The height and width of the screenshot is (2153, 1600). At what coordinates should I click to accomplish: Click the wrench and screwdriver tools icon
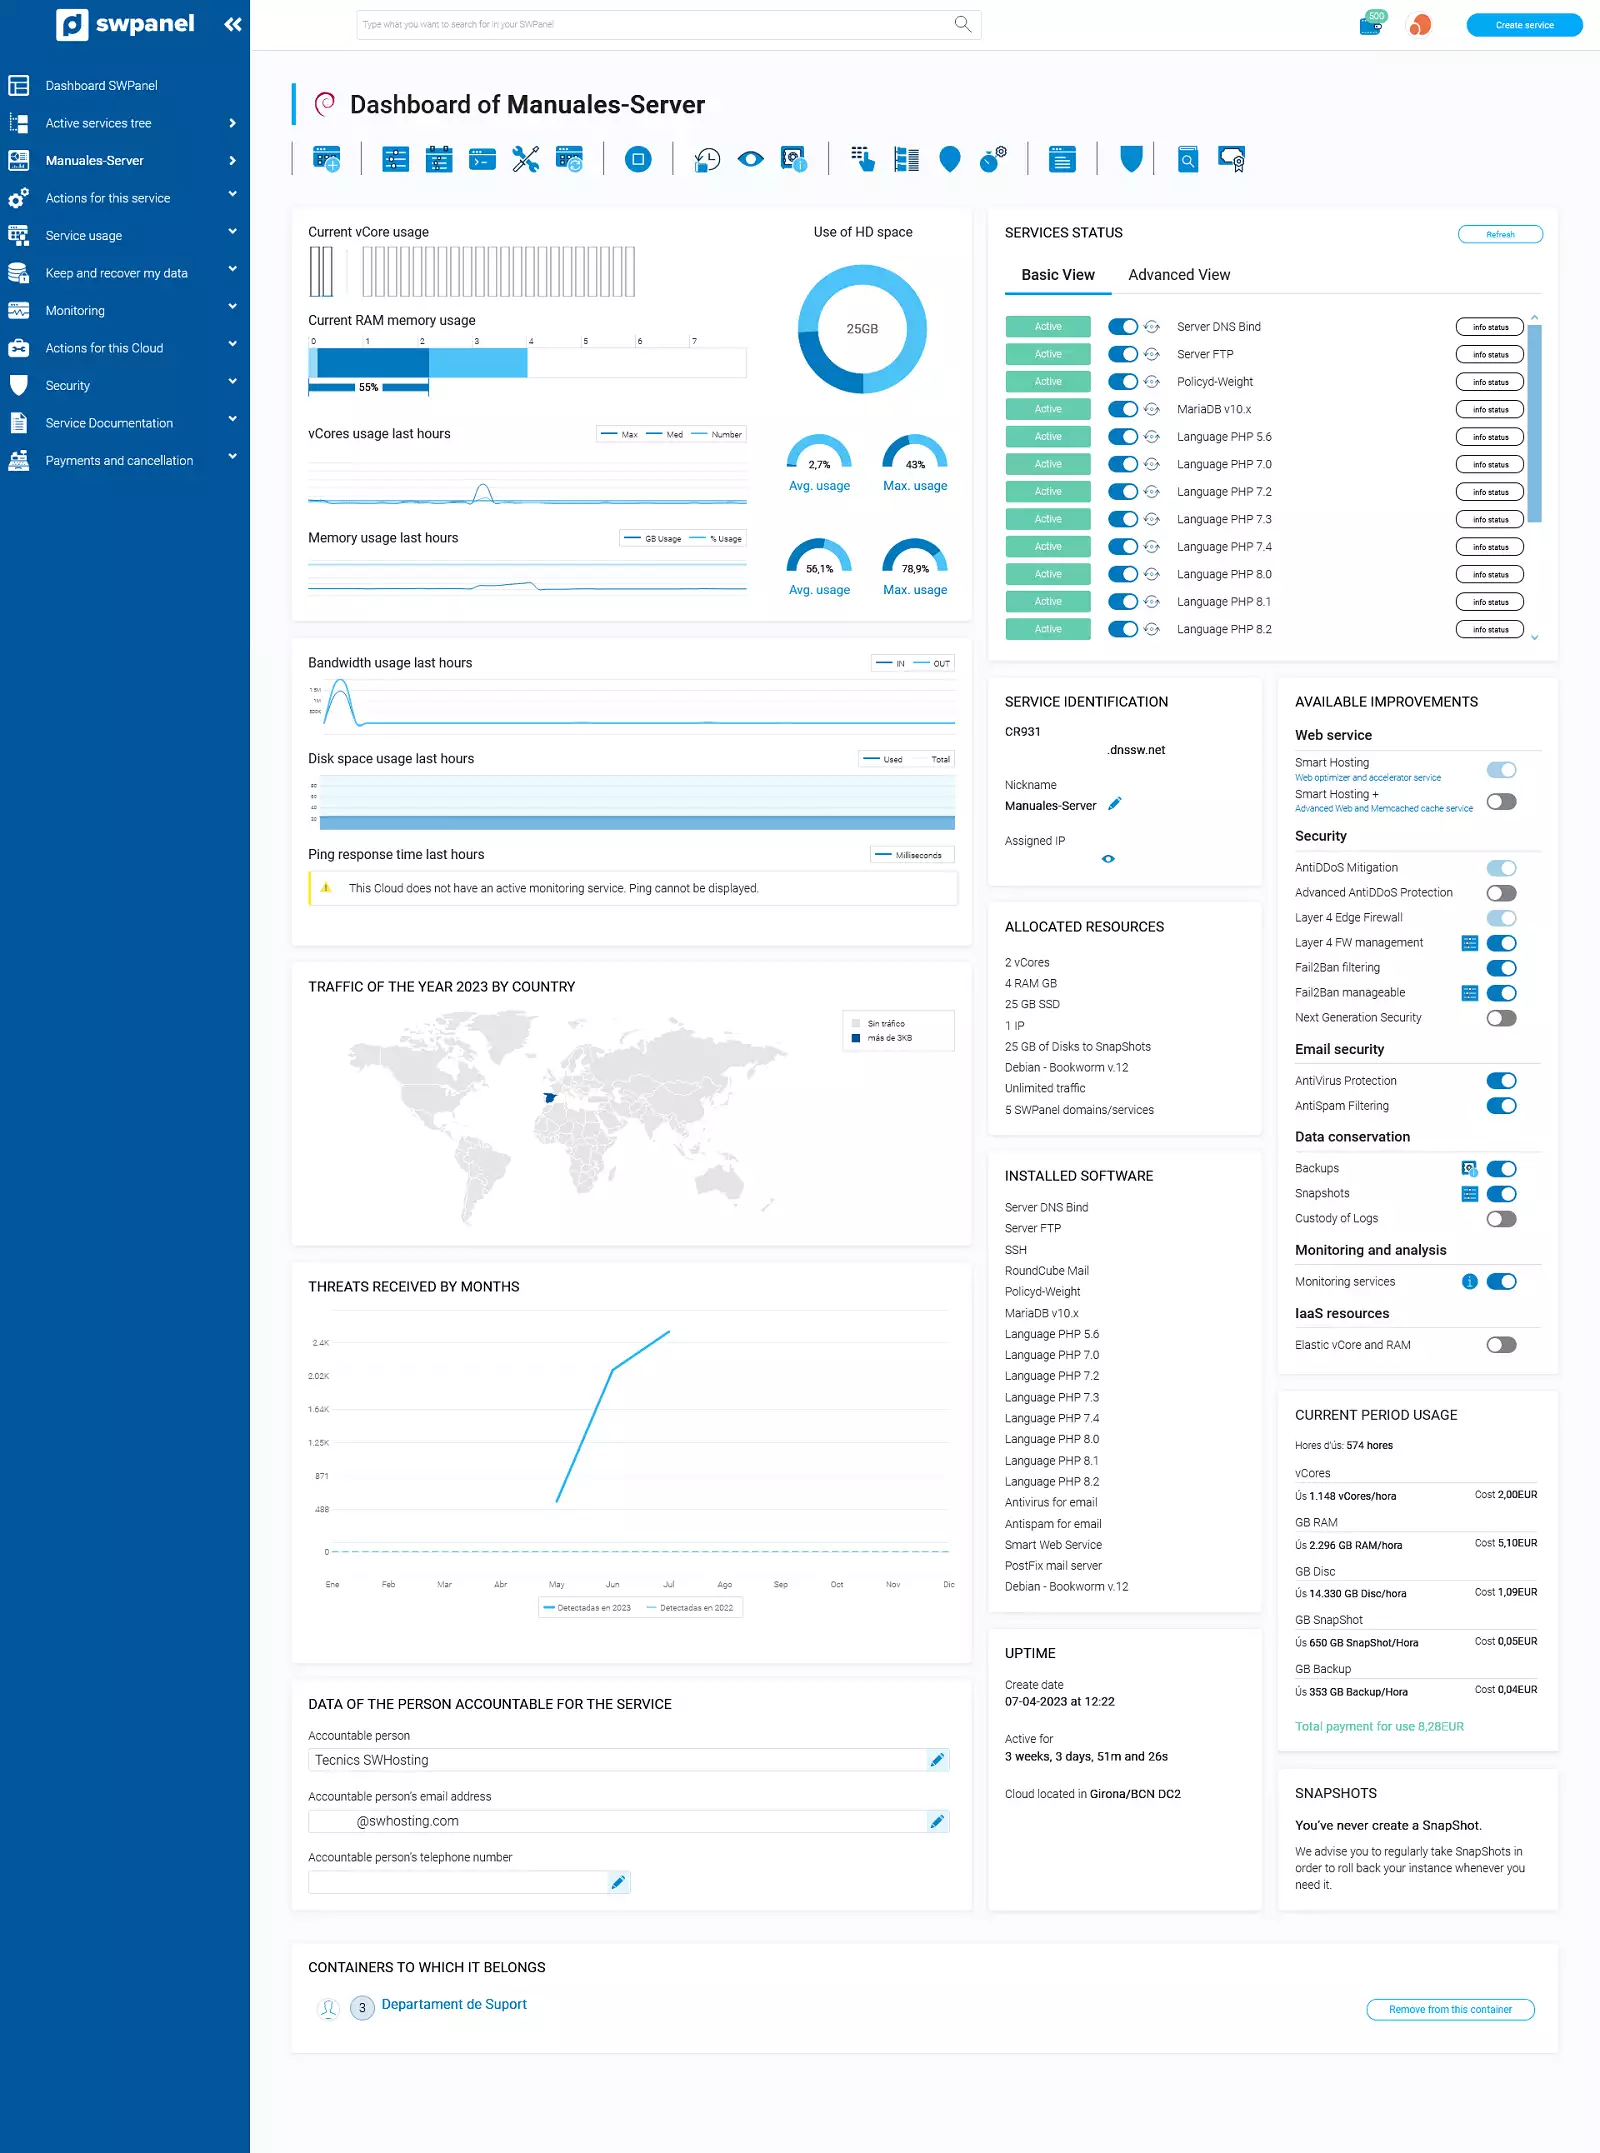(x=525, y=159)
